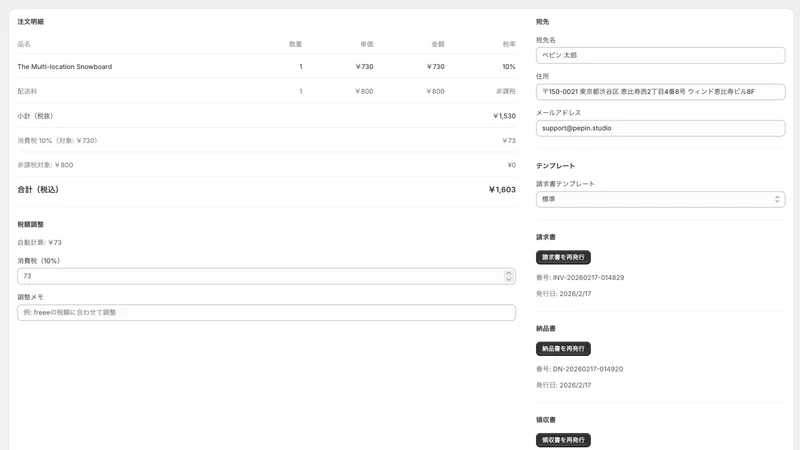Click the メールアドレス input field

click(660, 128)
